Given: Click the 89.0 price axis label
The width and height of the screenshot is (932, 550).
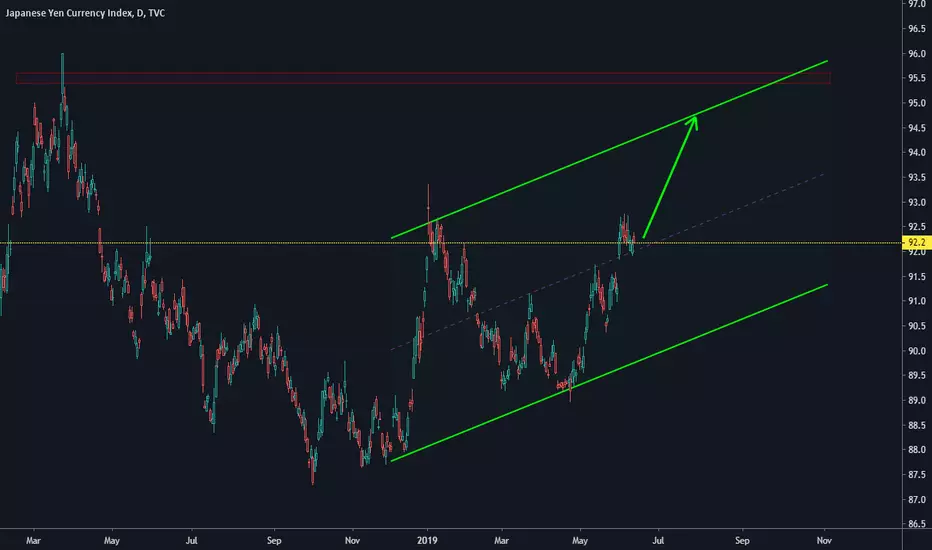Looking at the screenshot, I should tap(917, 400).
